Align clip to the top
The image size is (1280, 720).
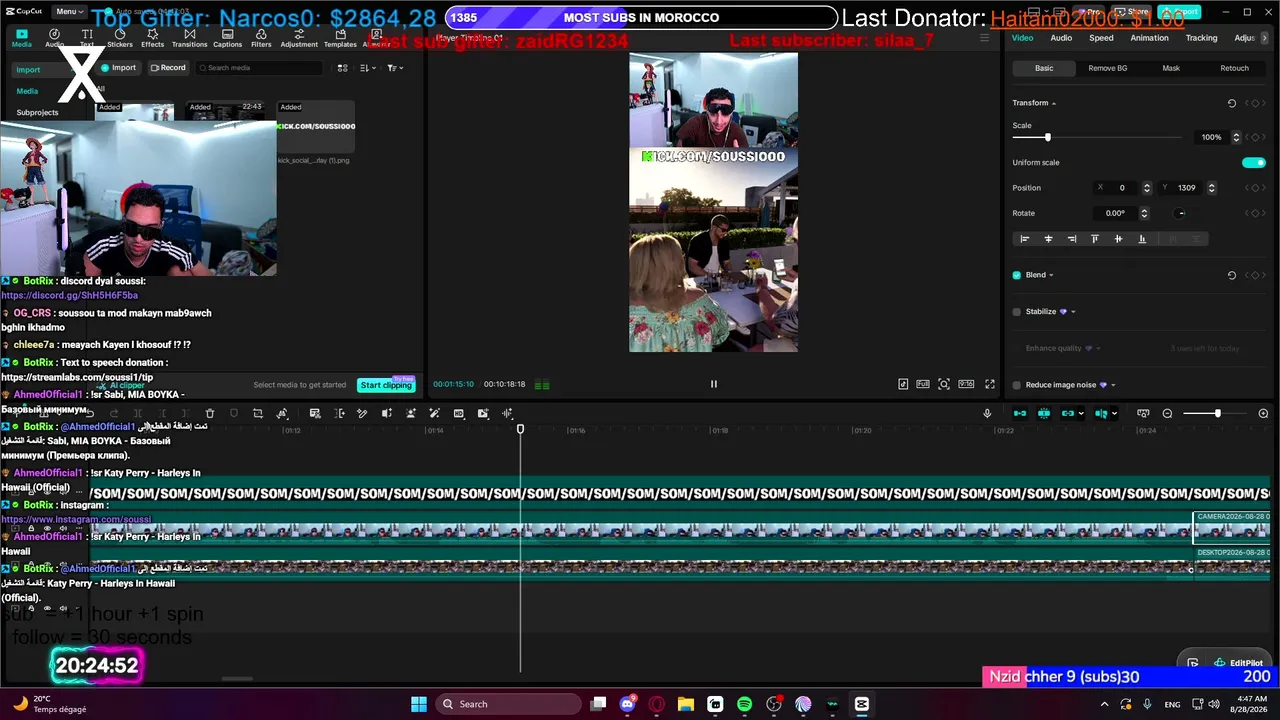pyautogui.click(x=1095, y=239)
